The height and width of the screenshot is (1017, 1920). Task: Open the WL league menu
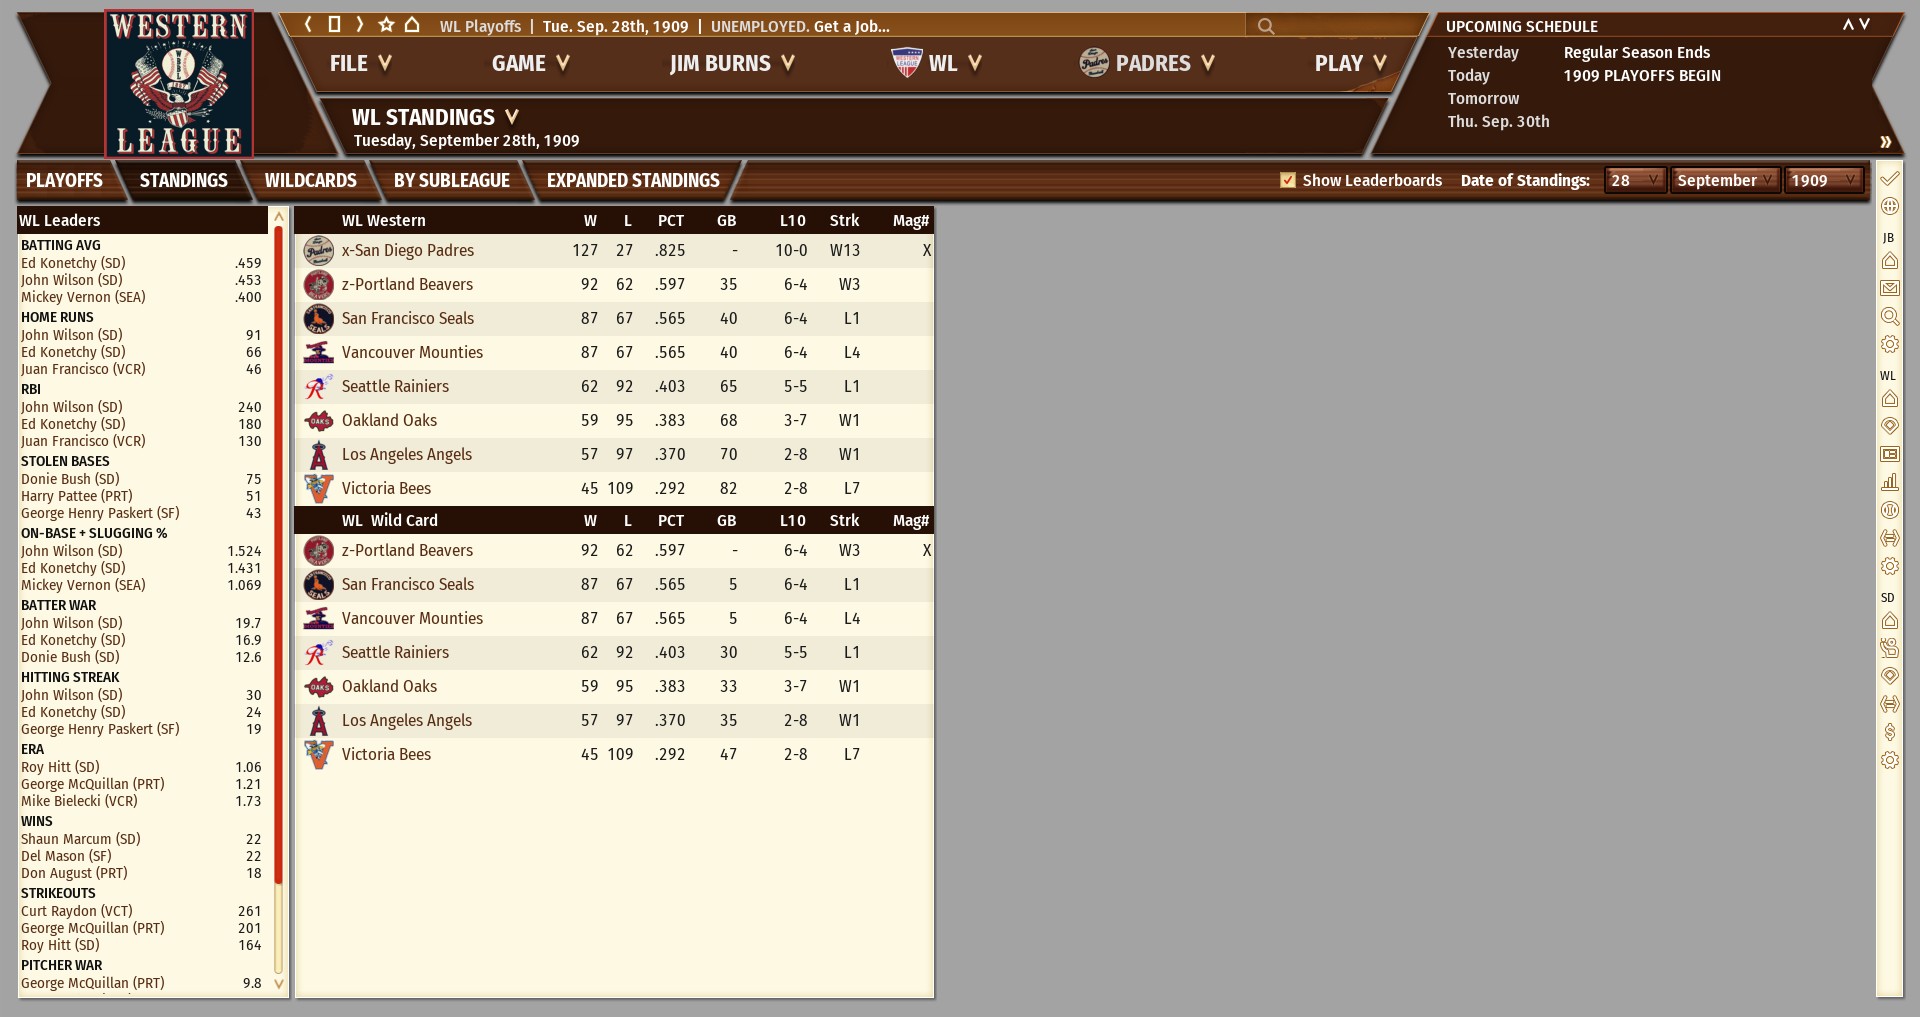coord(937,63)
